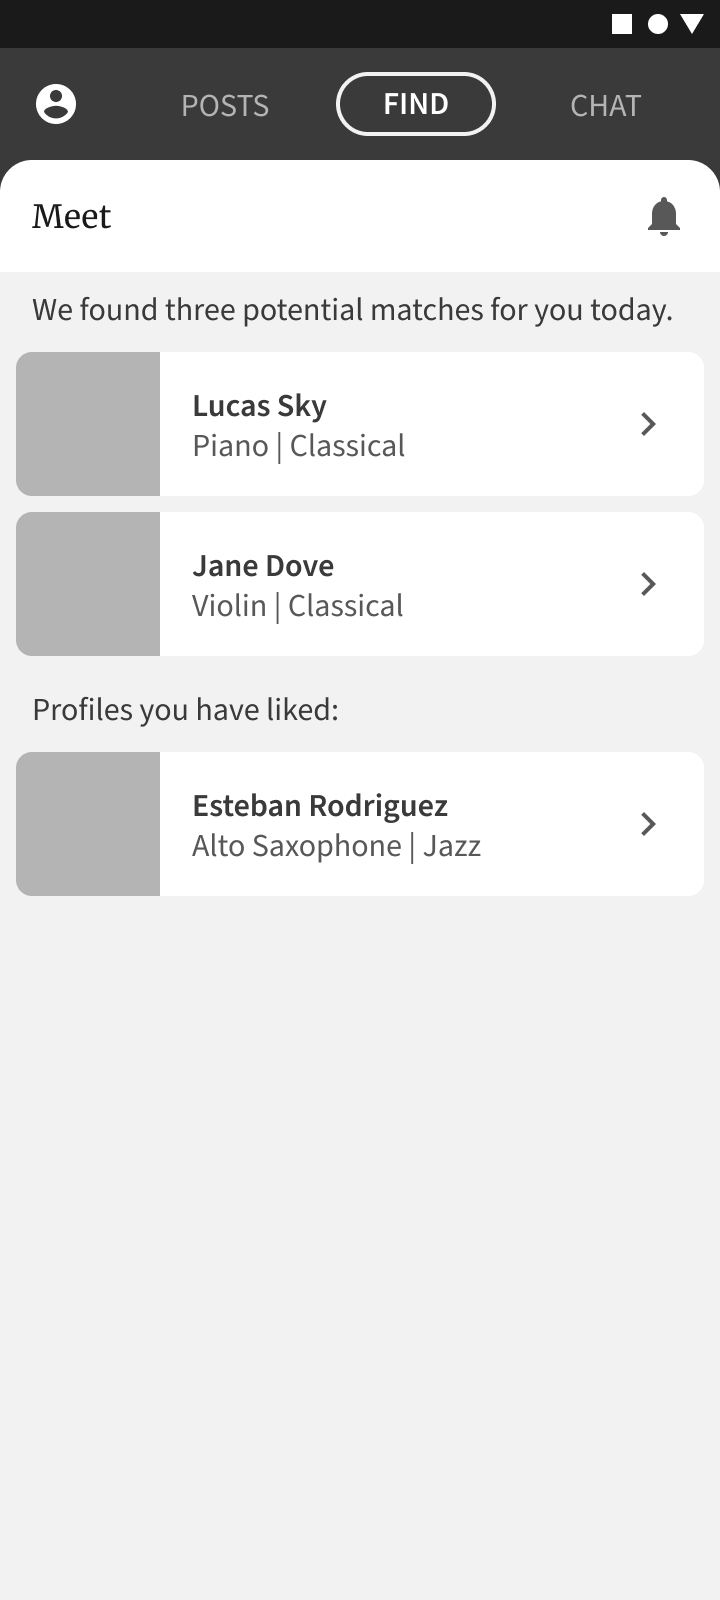
Task: Select the Jane Dove name text
Action: click(263, 566)
